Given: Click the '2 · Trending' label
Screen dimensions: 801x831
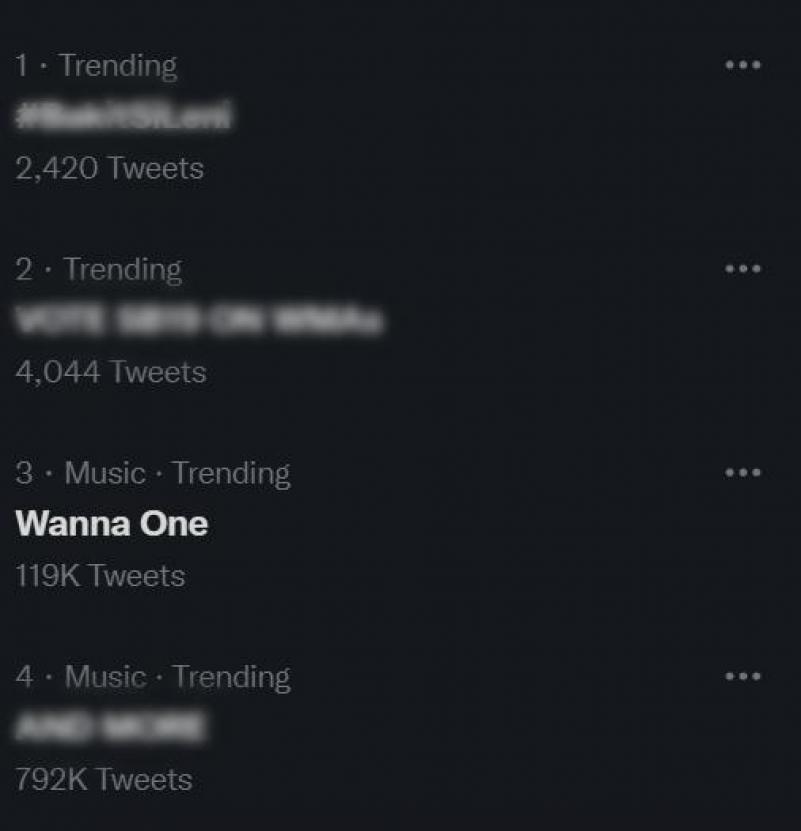Looking at the screenshot, I should tap(98, 270).
